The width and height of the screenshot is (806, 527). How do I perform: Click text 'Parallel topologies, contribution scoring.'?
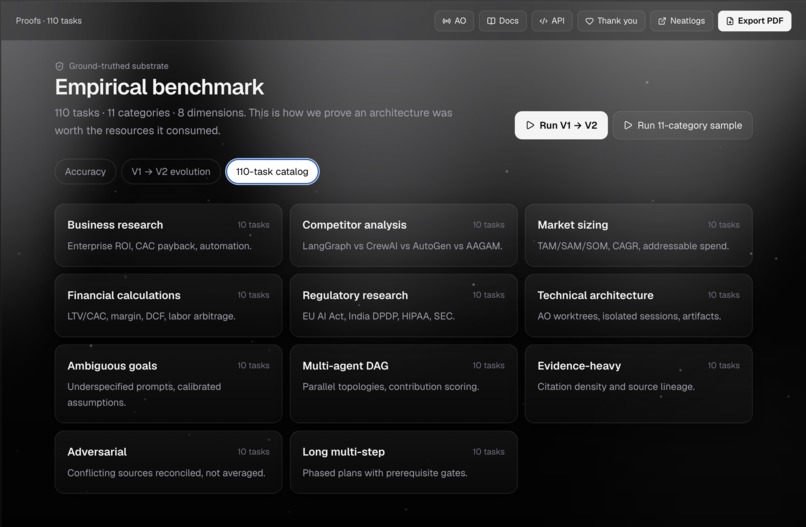click(391, 387)
